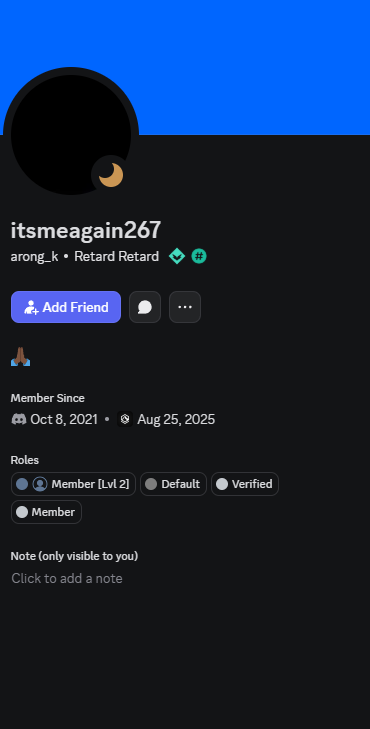This screenshot has height=729, width=370.
Task: Open direct message via chat bubble icon
Action: pos(145,307)
